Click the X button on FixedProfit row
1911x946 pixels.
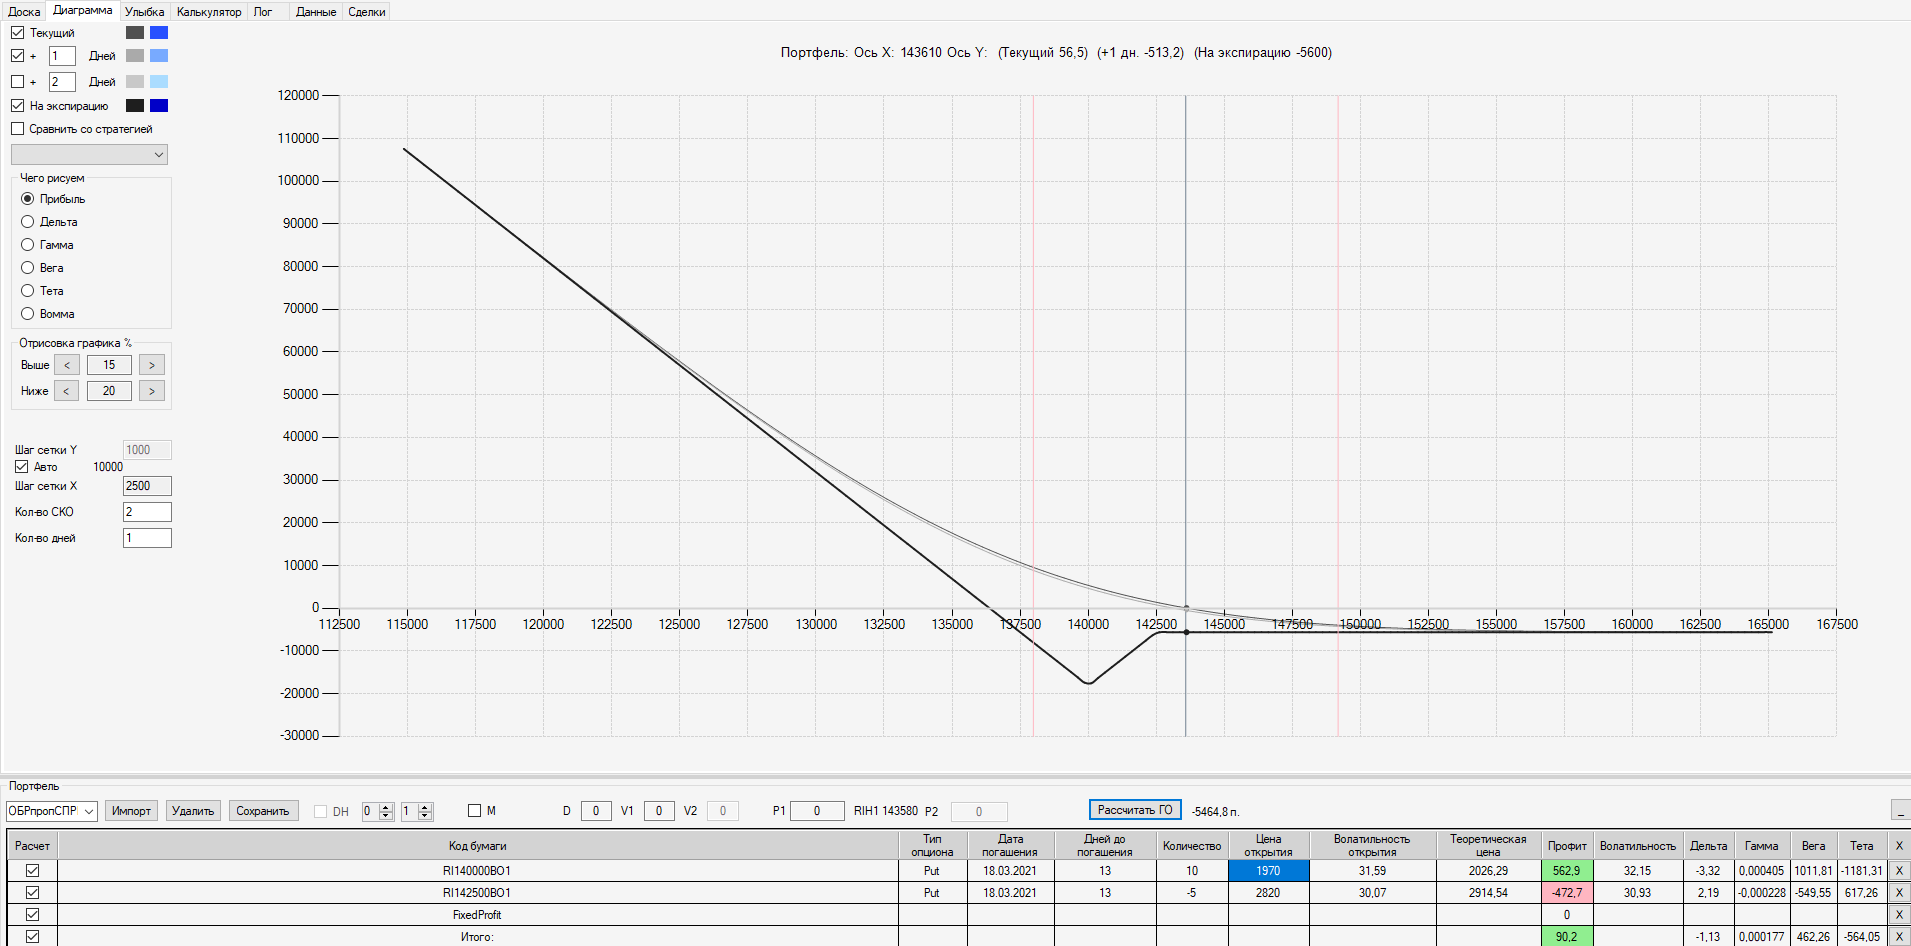(x=1899, y=915)
